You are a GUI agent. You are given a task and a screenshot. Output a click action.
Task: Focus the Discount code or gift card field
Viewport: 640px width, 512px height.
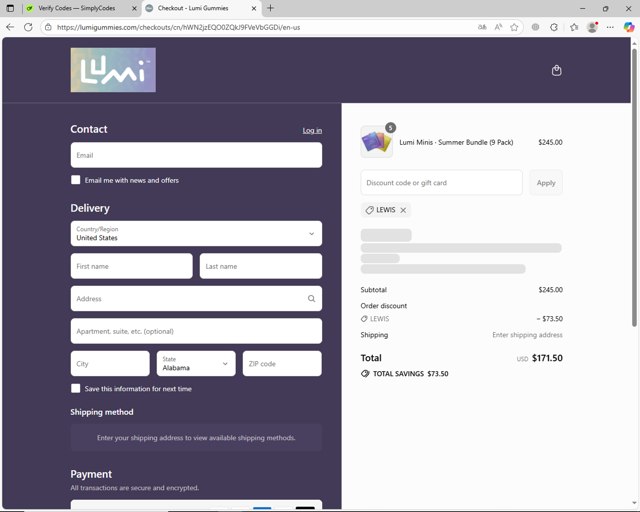[x=442, y=183]
